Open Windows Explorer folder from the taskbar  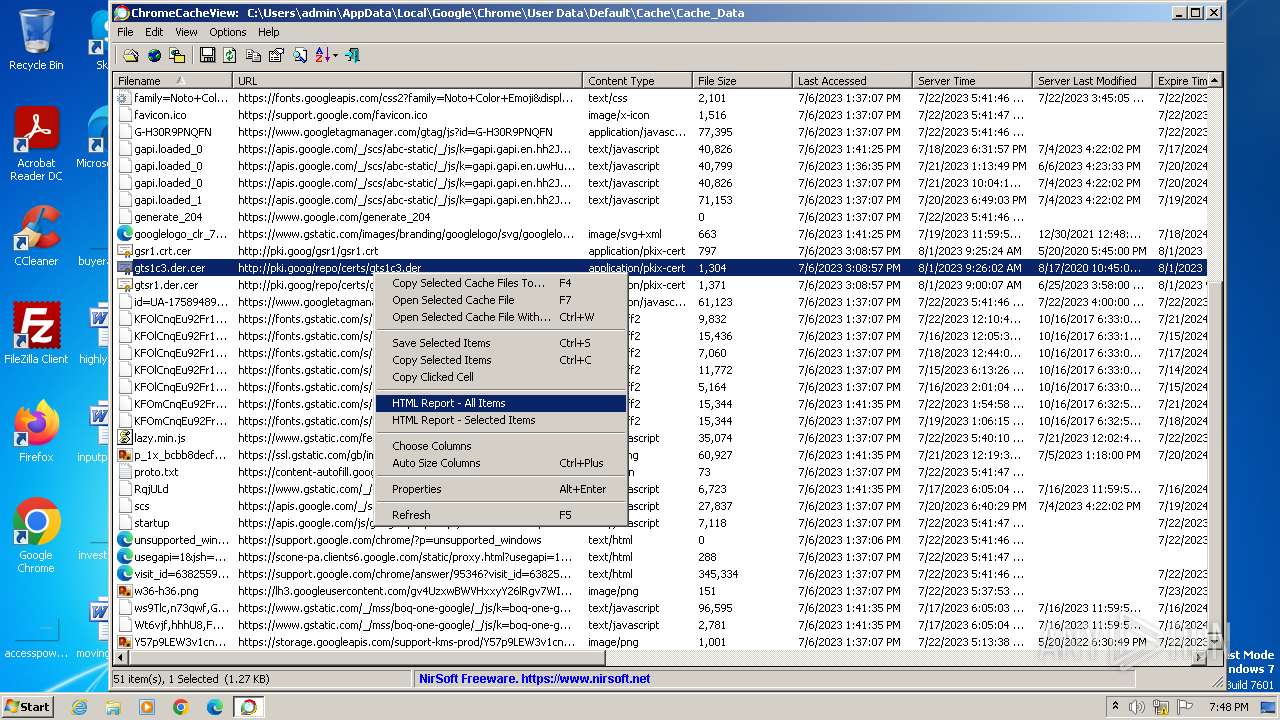[x=113, y=707]
